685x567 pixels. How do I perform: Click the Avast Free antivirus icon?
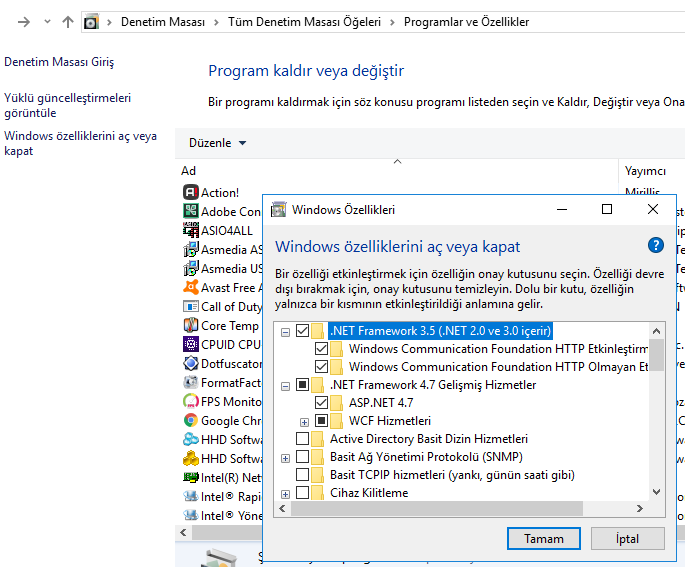[190, 287]
